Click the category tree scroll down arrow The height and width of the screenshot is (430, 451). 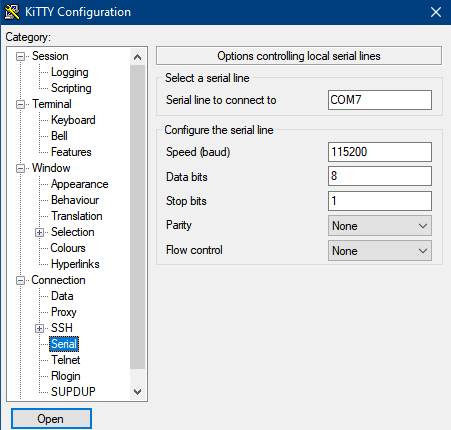137,392
